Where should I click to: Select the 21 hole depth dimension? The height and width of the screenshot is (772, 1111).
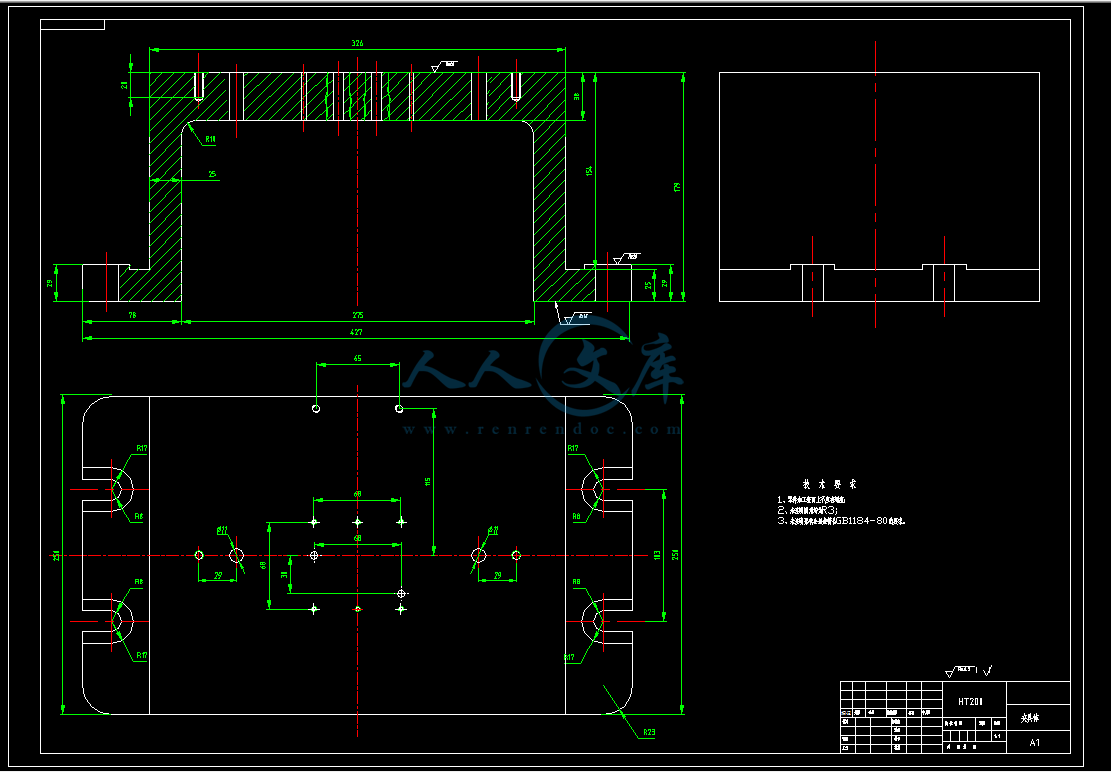tap(125, 85)
